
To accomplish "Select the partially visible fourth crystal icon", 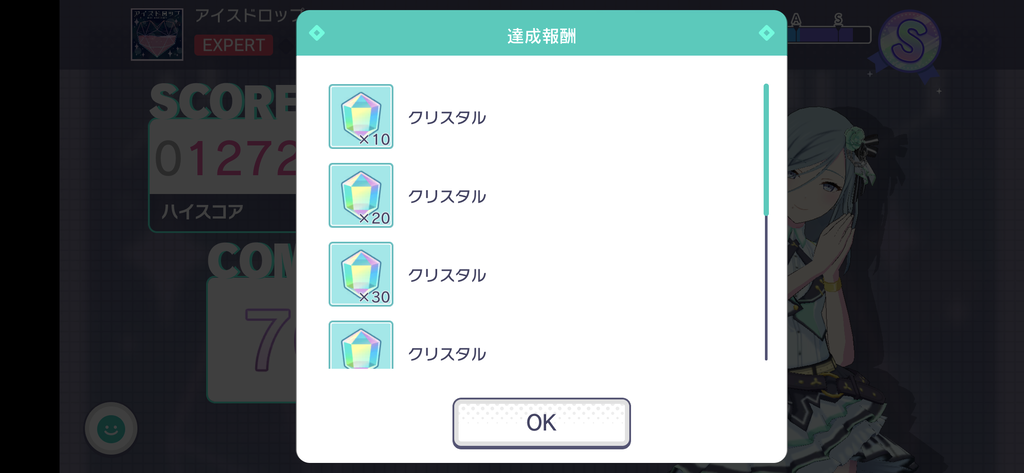I will point(361,345).
